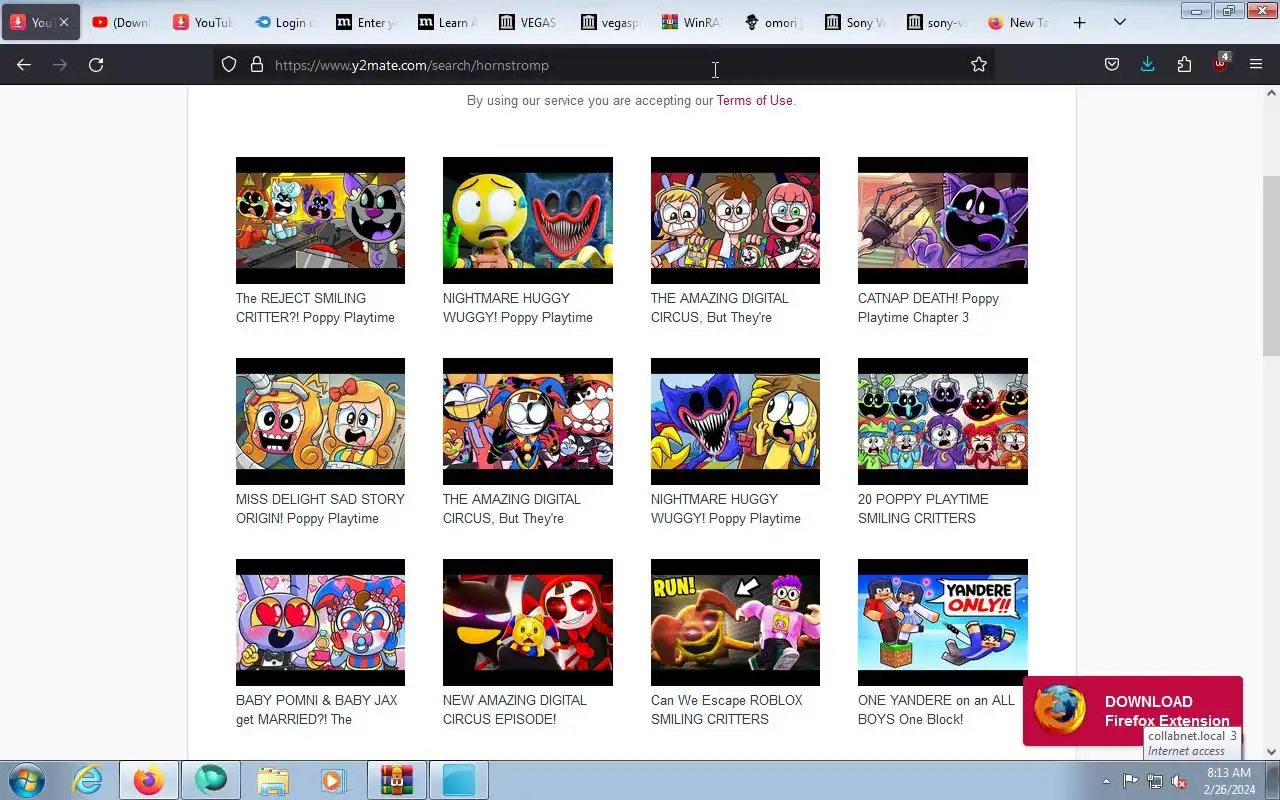Viewport: 1280px width, 800px height.
Task: Open Save to Pocket icon
Action: tap(1112, 65)
